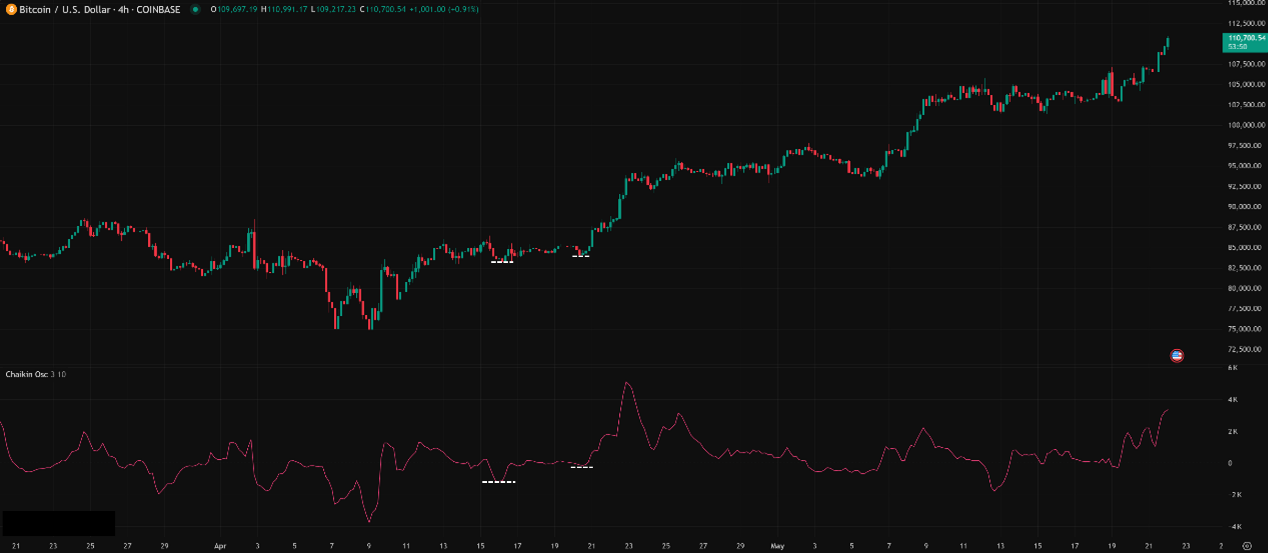Click the close value C110,700.54 in header

[x=384, y=9]
